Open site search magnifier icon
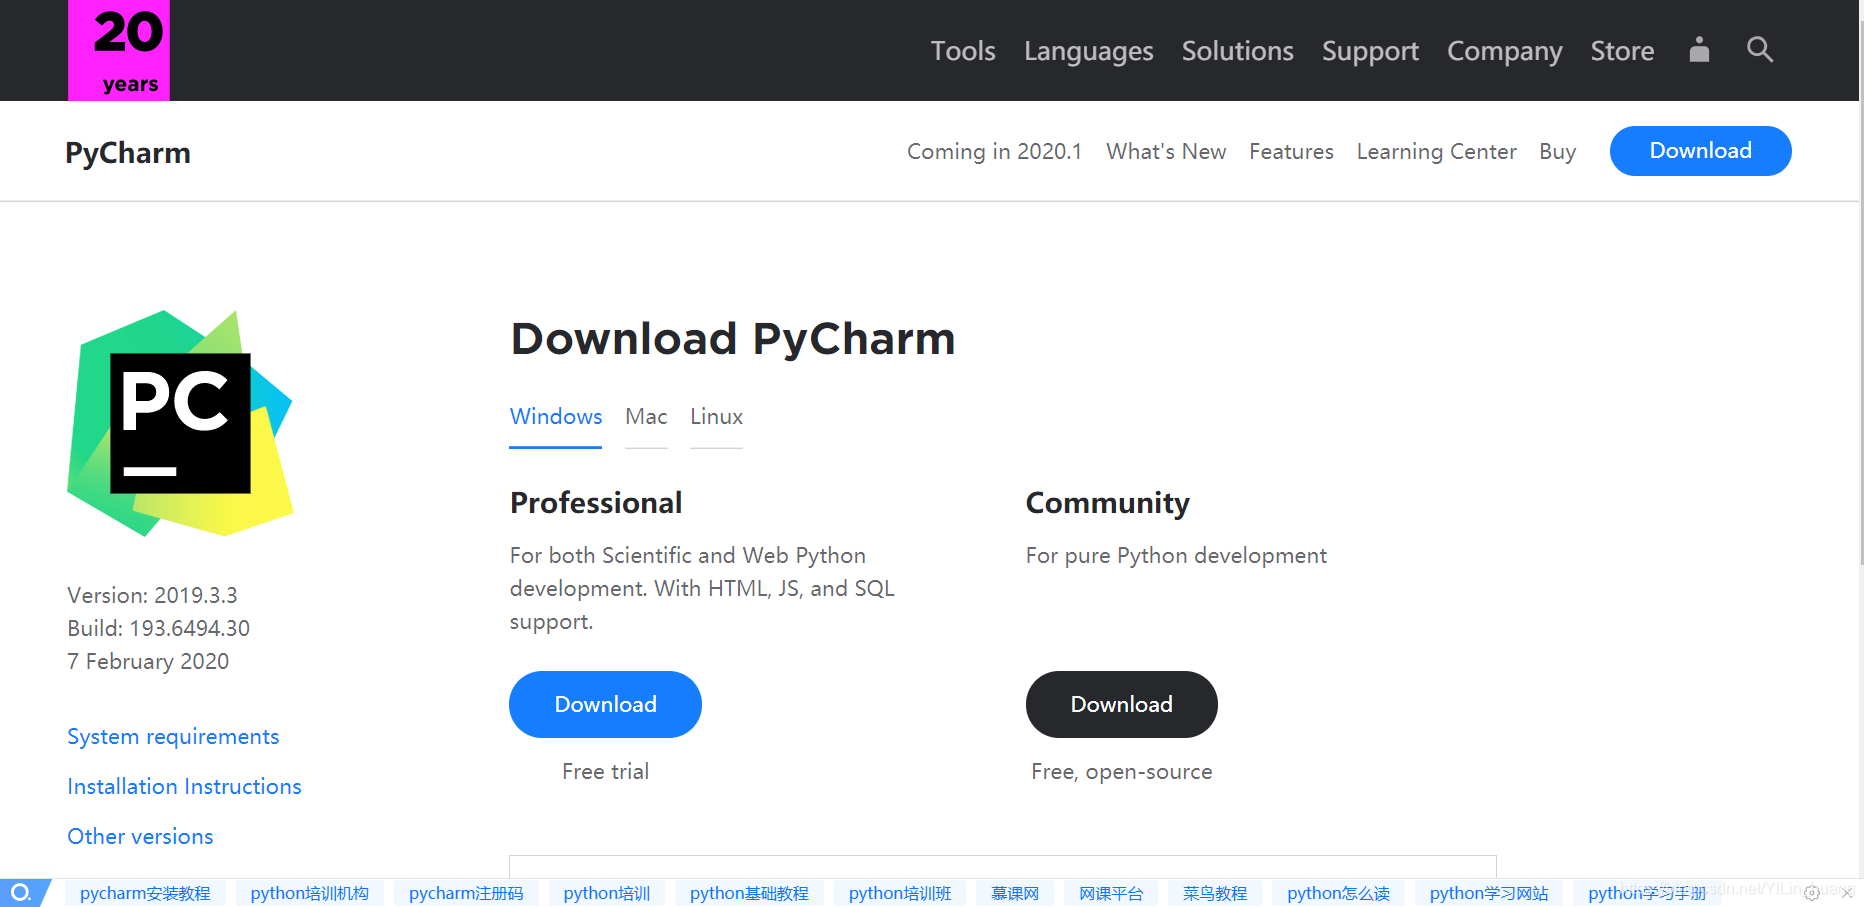The width and height of the screenshot is (1864, 907). (1760, 50)
